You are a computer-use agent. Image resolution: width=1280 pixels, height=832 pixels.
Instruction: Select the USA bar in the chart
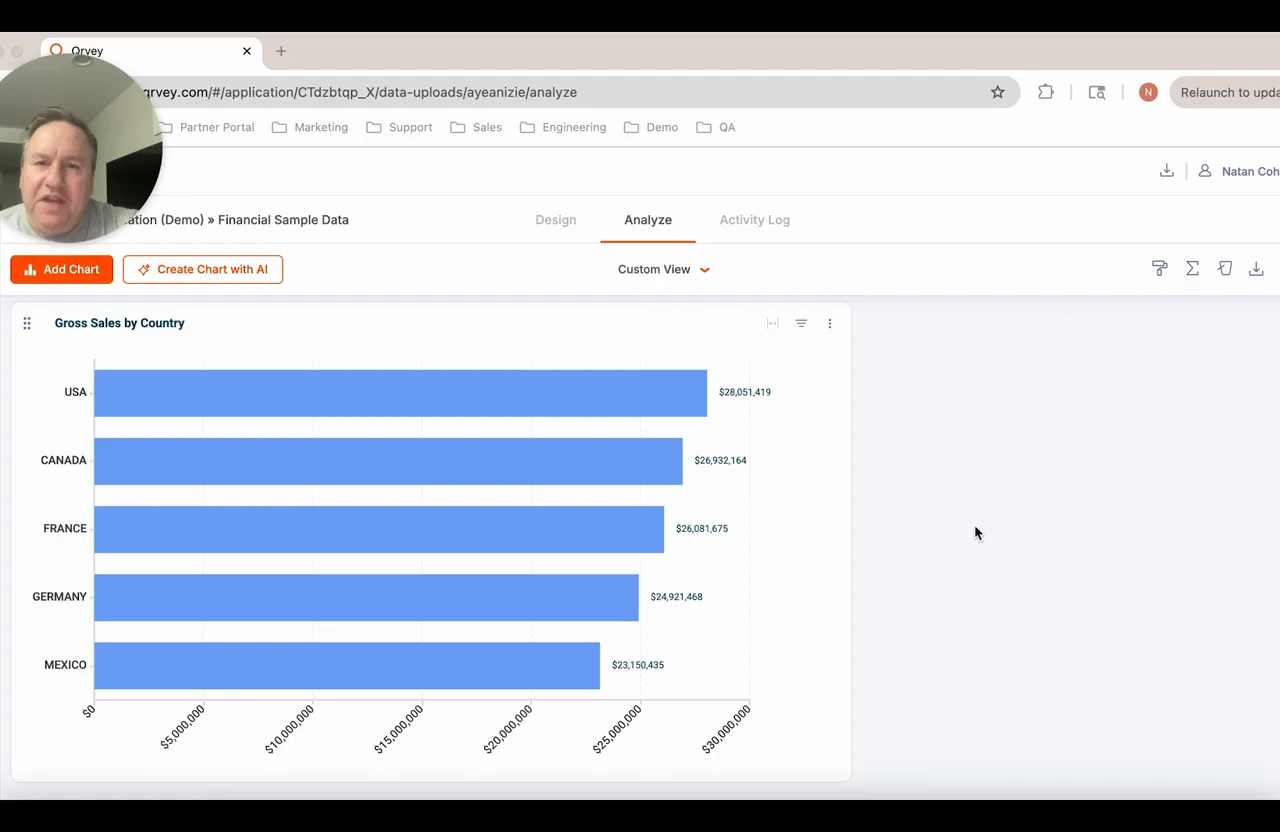click(400, 392)
